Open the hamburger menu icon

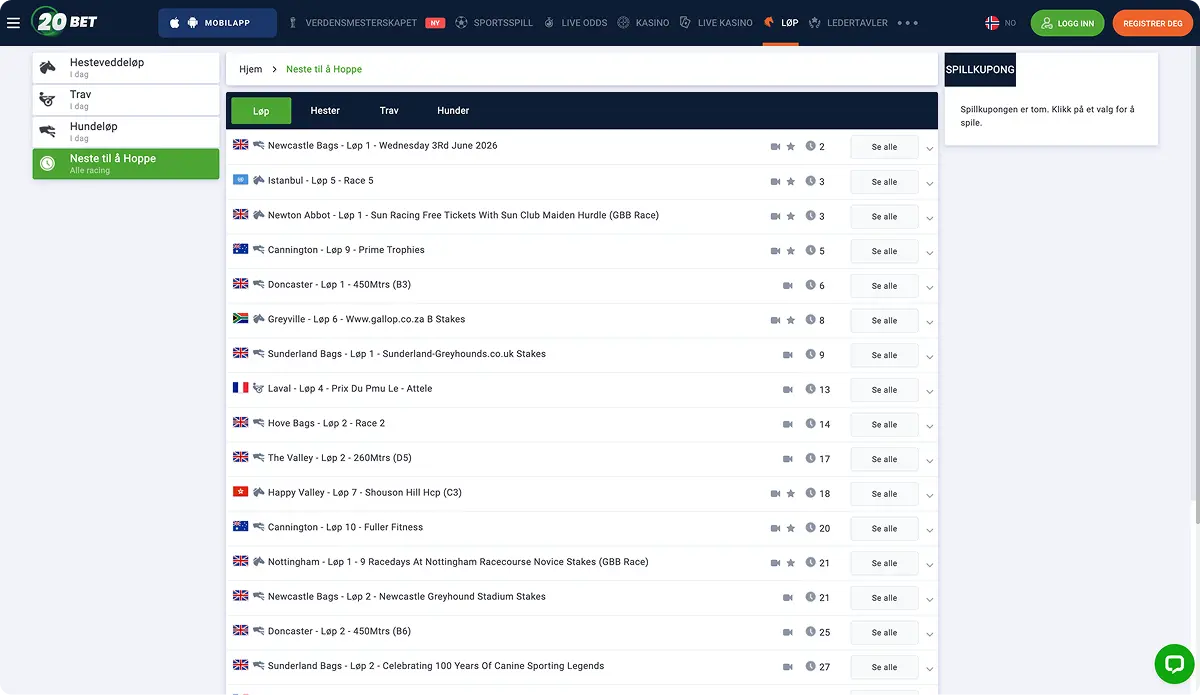pyautogui.click(x=13, y=23)
